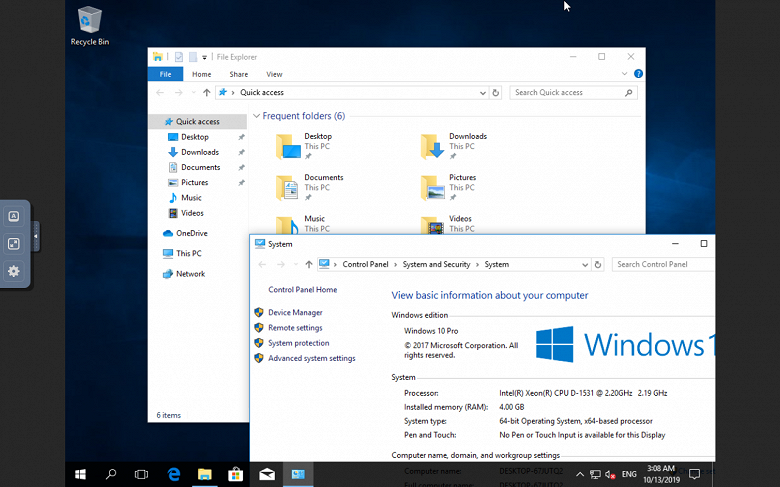This screenshot has height=487, width=780.
Task: Select This PC in navigation pane
Action: point(188,253)
